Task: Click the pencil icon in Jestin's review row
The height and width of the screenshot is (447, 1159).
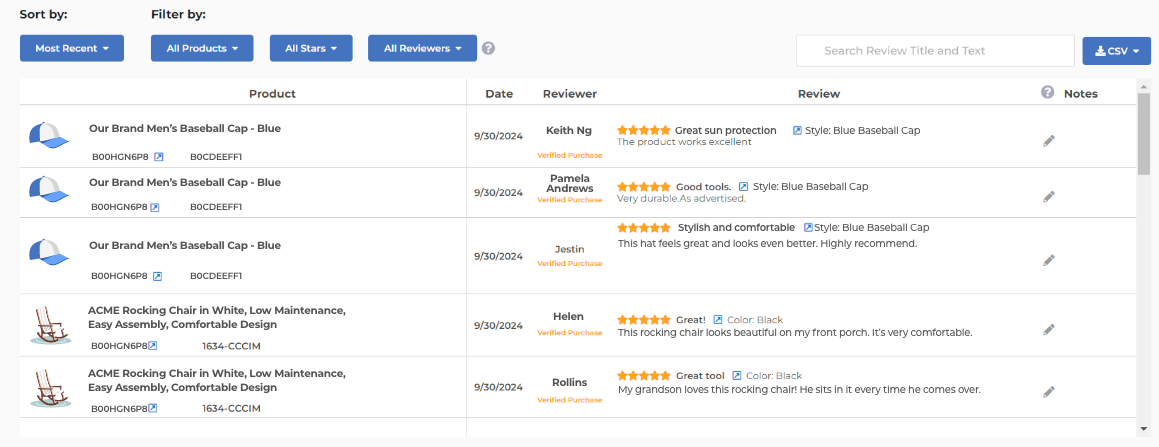Action: [1048, 260]
